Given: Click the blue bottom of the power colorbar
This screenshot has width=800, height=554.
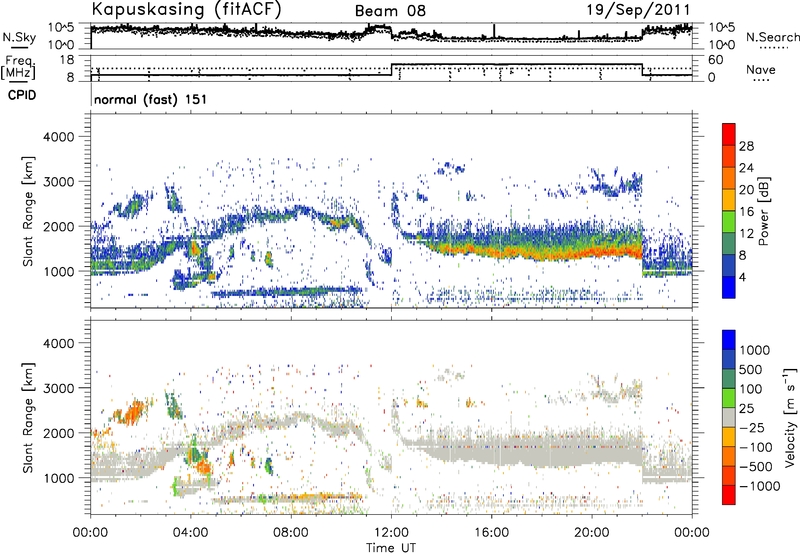Looking at the screenshot, I should tap(729, 288).
